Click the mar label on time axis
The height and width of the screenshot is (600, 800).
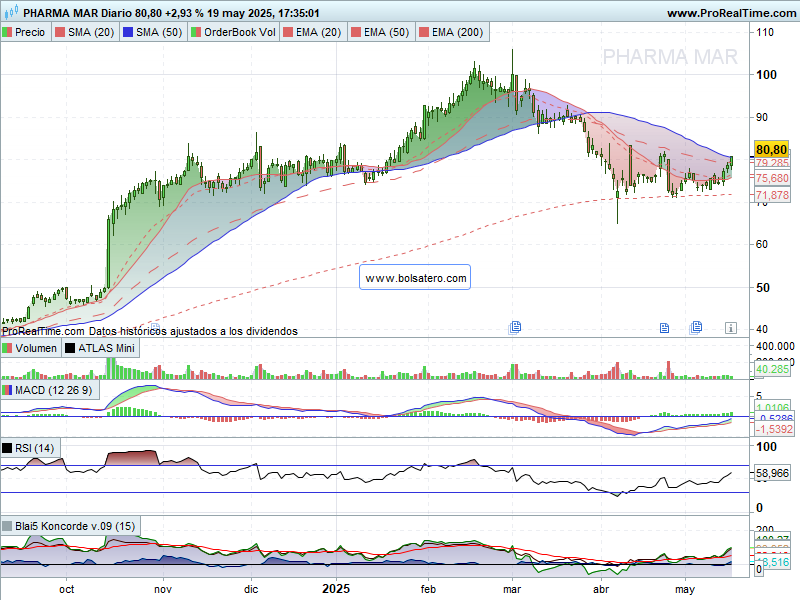click(512, 589)
